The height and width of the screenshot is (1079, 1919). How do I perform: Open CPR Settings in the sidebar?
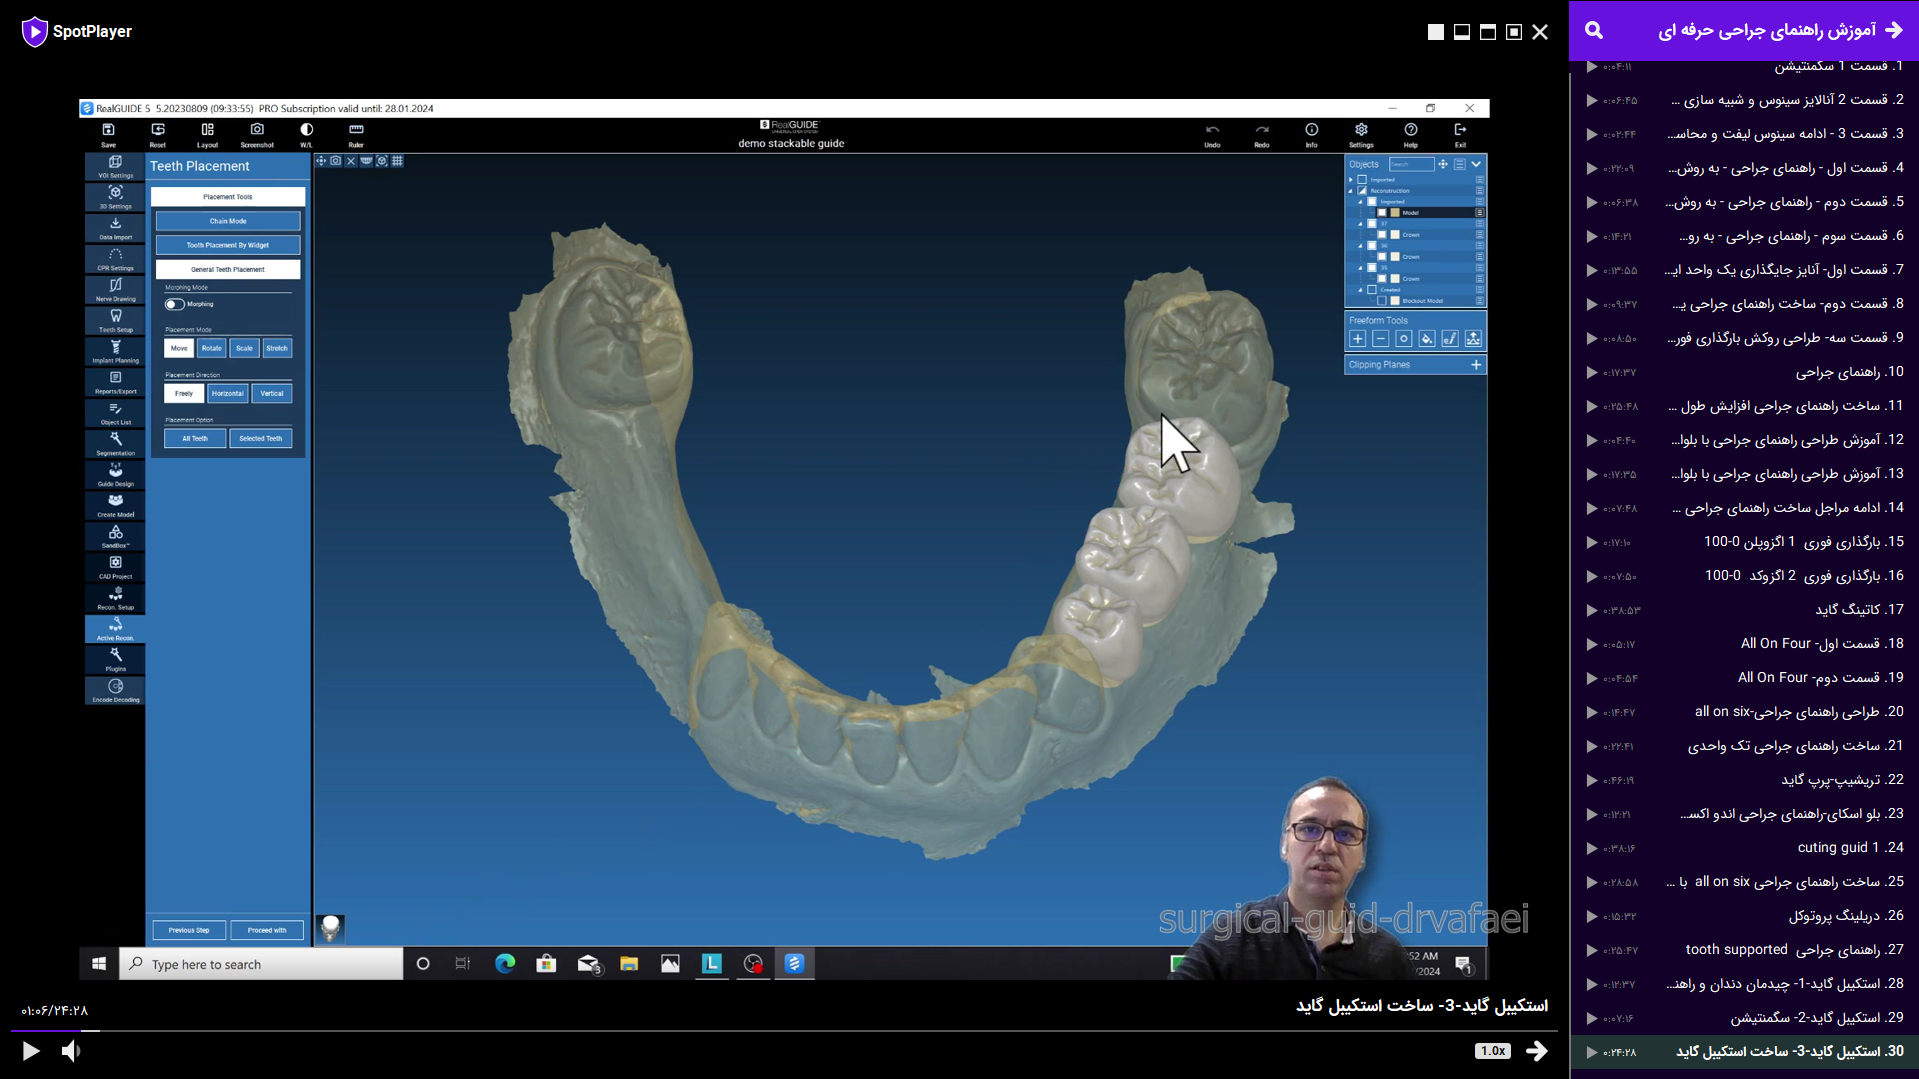pos(115,260)
